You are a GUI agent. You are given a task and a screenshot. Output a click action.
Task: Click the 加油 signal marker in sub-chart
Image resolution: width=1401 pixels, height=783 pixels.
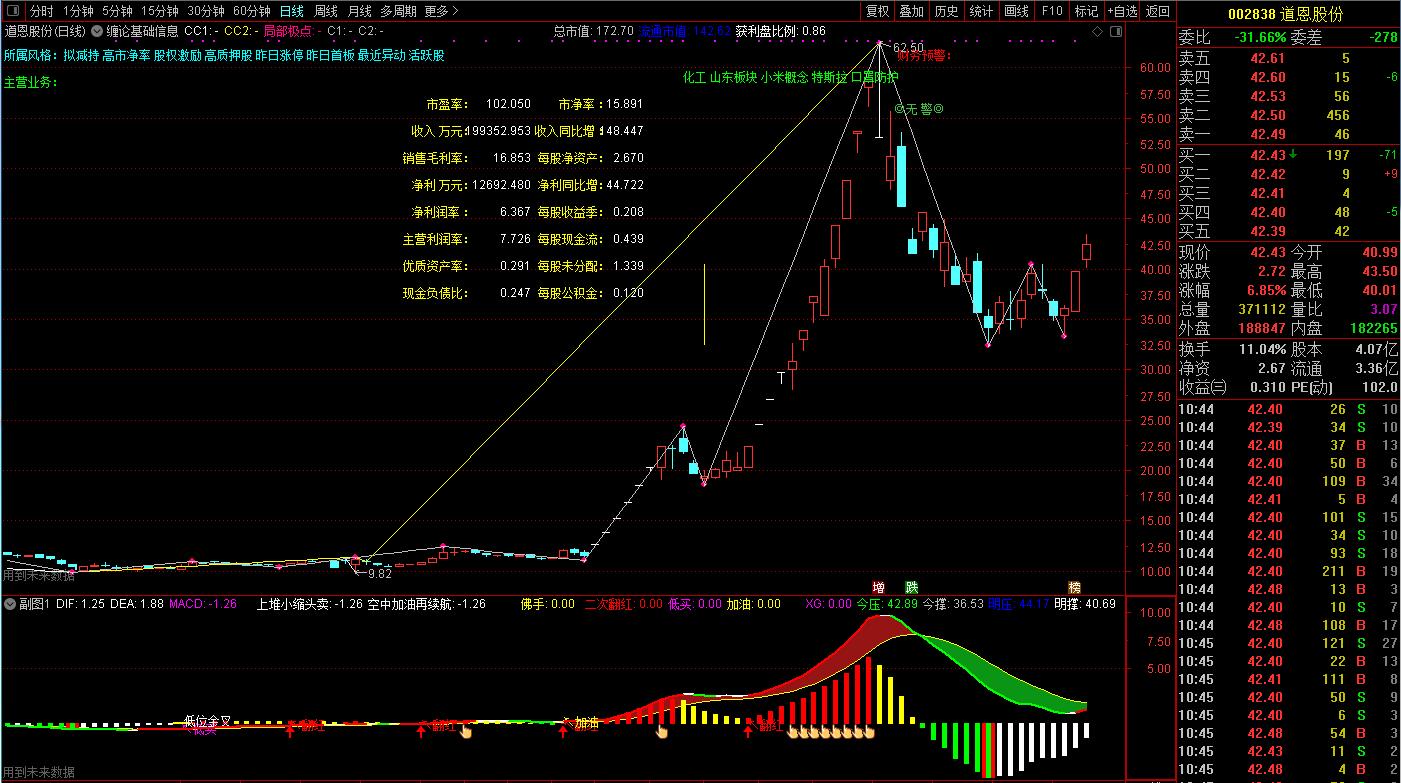tap(585, 723)
